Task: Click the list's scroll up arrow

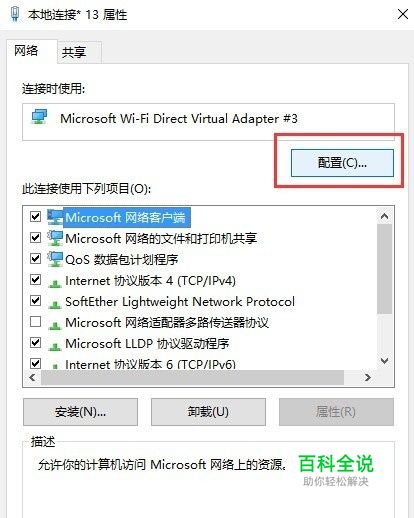Action: point(384,217)
